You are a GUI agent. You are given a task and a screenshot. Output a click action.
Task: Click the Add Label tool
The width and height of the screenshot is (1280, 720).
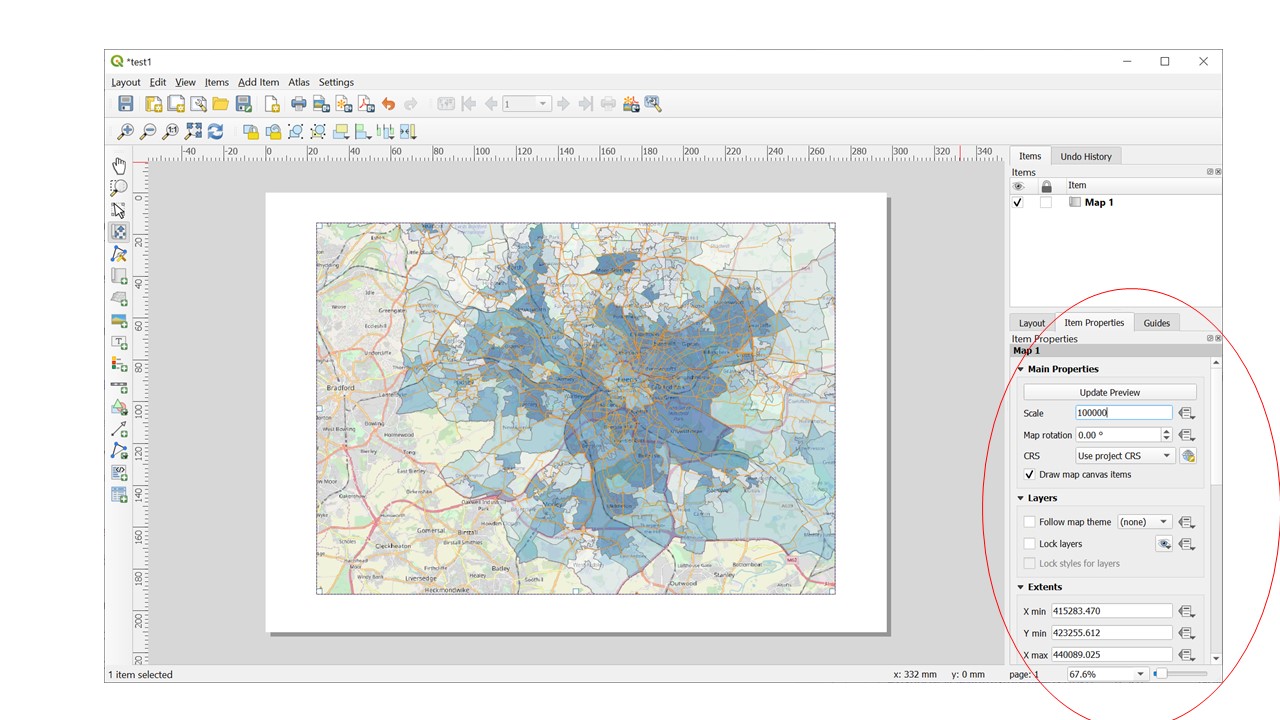[119, 342]
